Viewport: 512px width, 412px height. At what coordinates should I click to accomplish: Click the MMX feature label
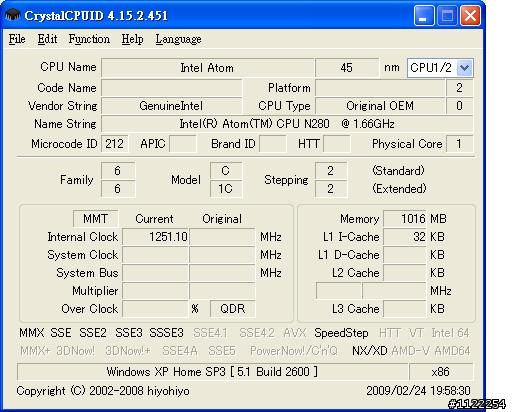click(32, 333)
